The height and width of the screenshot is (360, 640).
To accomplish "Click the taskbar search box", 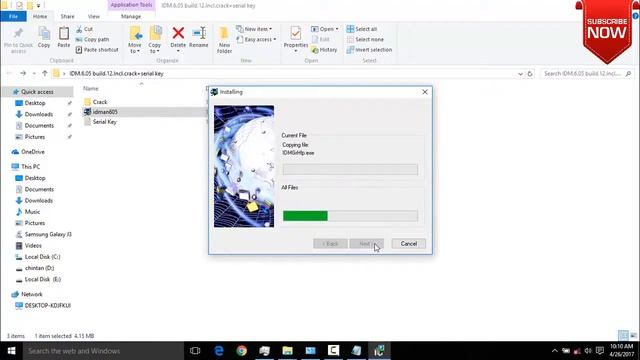I will pyautogui.click(x=103, y=351).
